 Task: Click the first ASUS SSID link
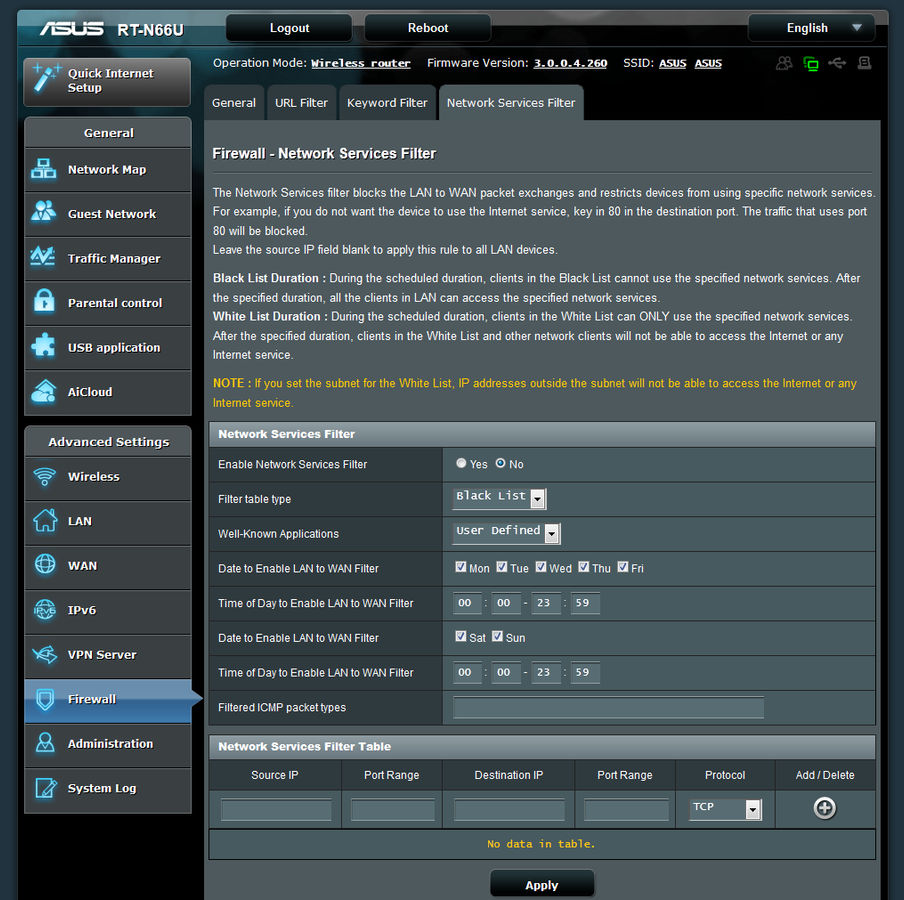click(672, 63)
